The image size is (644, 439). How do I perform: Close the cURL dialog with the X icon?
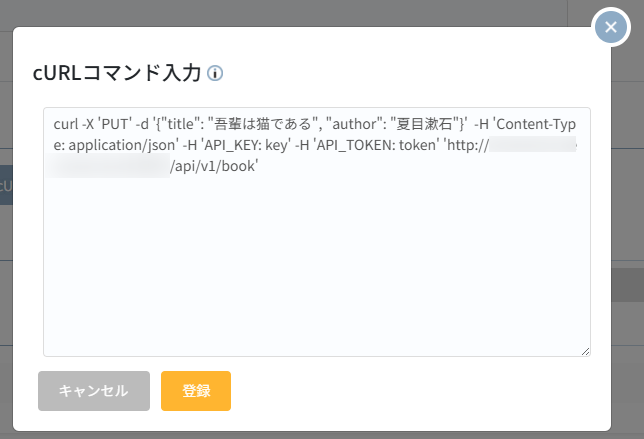611,27
